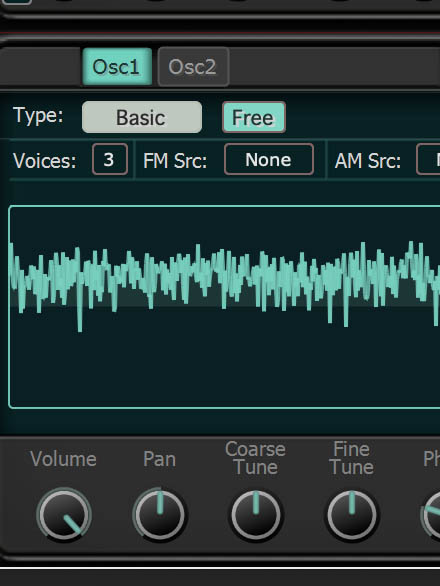Adjust the Volume knob

(x=64, y=515)
